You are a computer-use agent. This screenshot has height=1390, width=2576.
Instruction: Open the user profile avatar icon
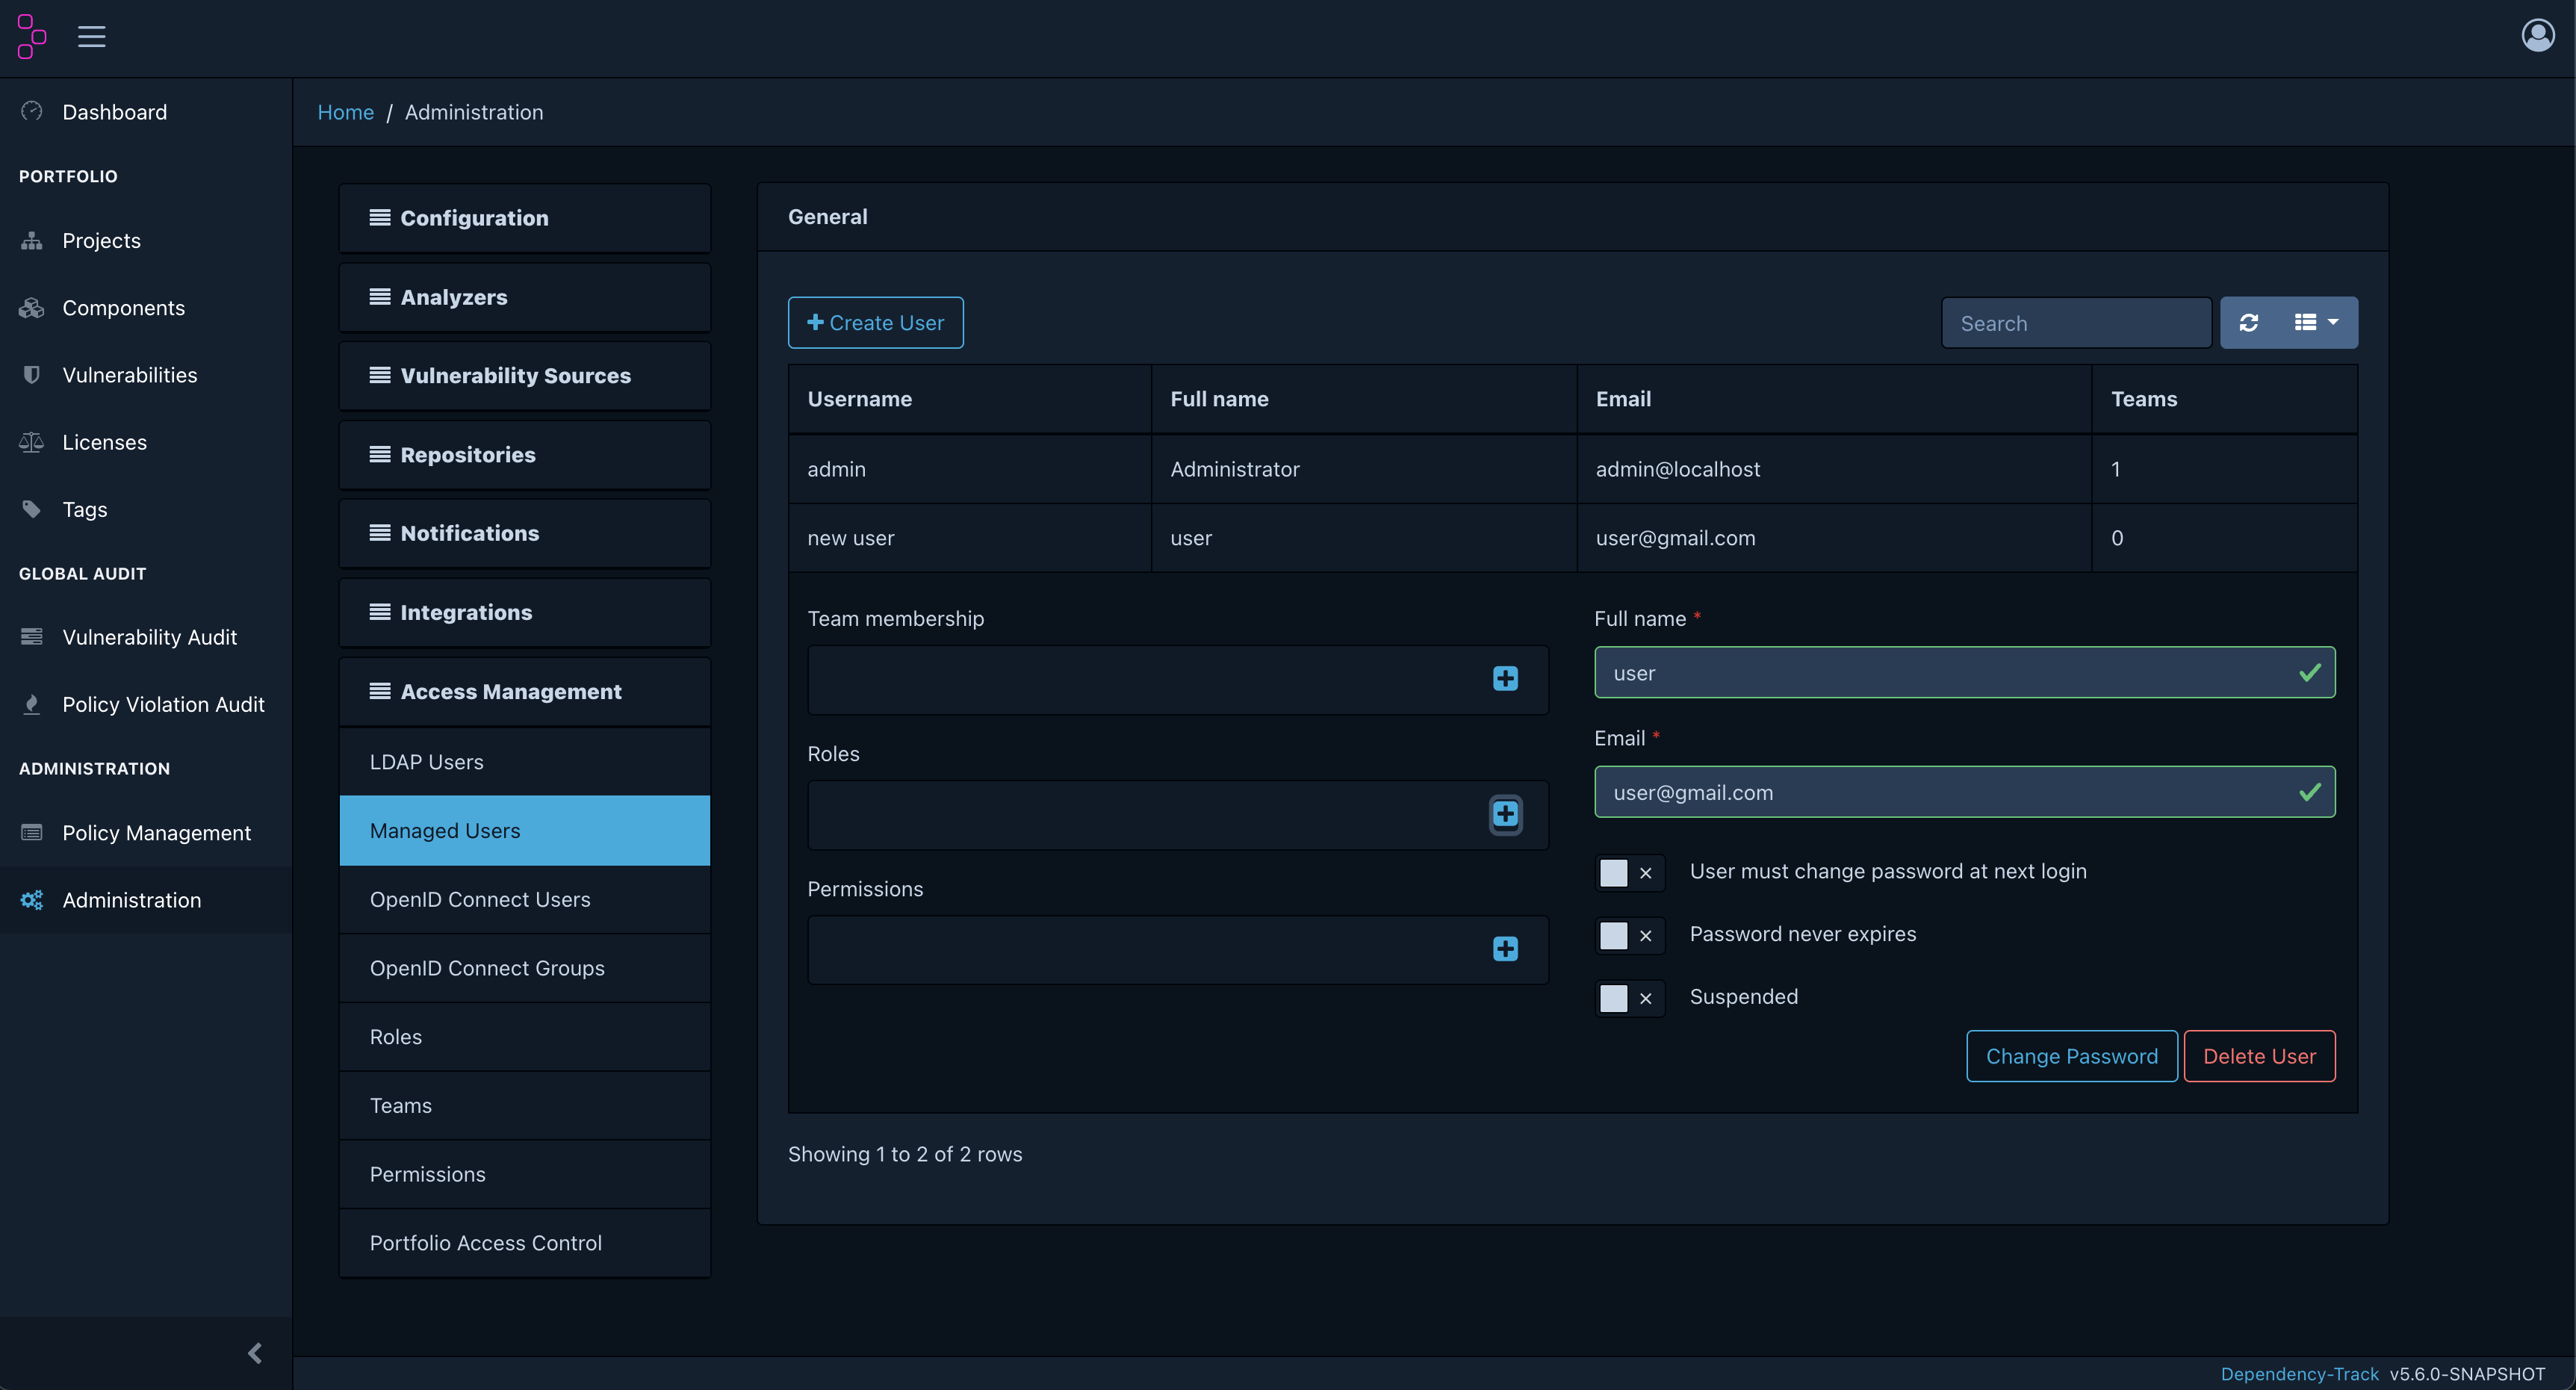click(x=2537, y=36)
